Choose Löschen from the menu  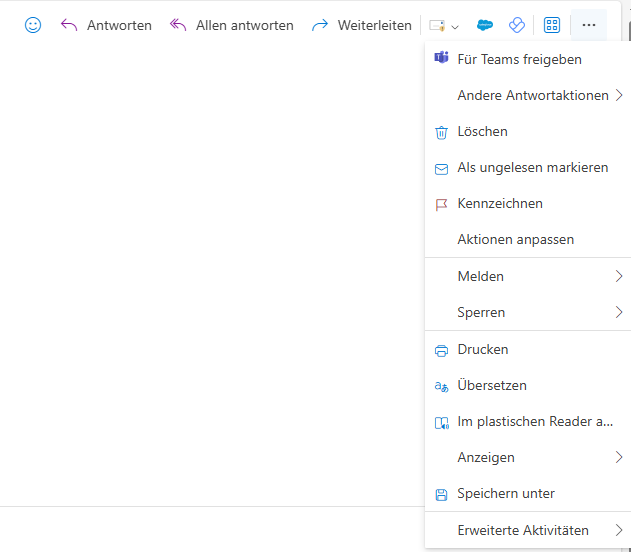(x=528, y=132)
